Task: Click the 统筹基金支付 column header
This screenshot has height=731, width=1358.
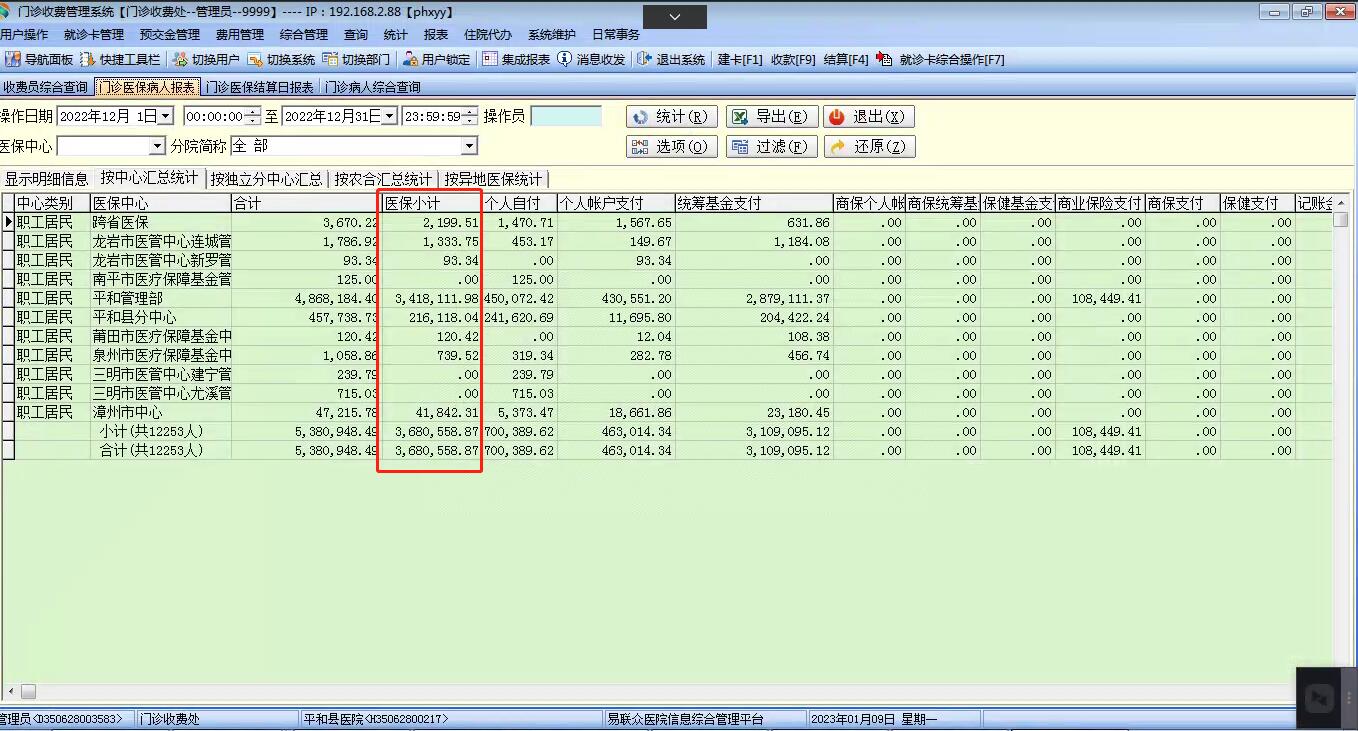Action: coord(754,203)
